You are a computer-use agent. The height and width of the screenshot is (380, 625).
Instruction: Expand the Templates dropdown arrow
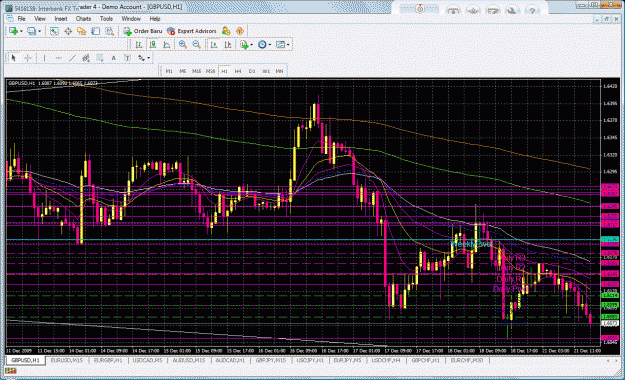click(288, 45)
